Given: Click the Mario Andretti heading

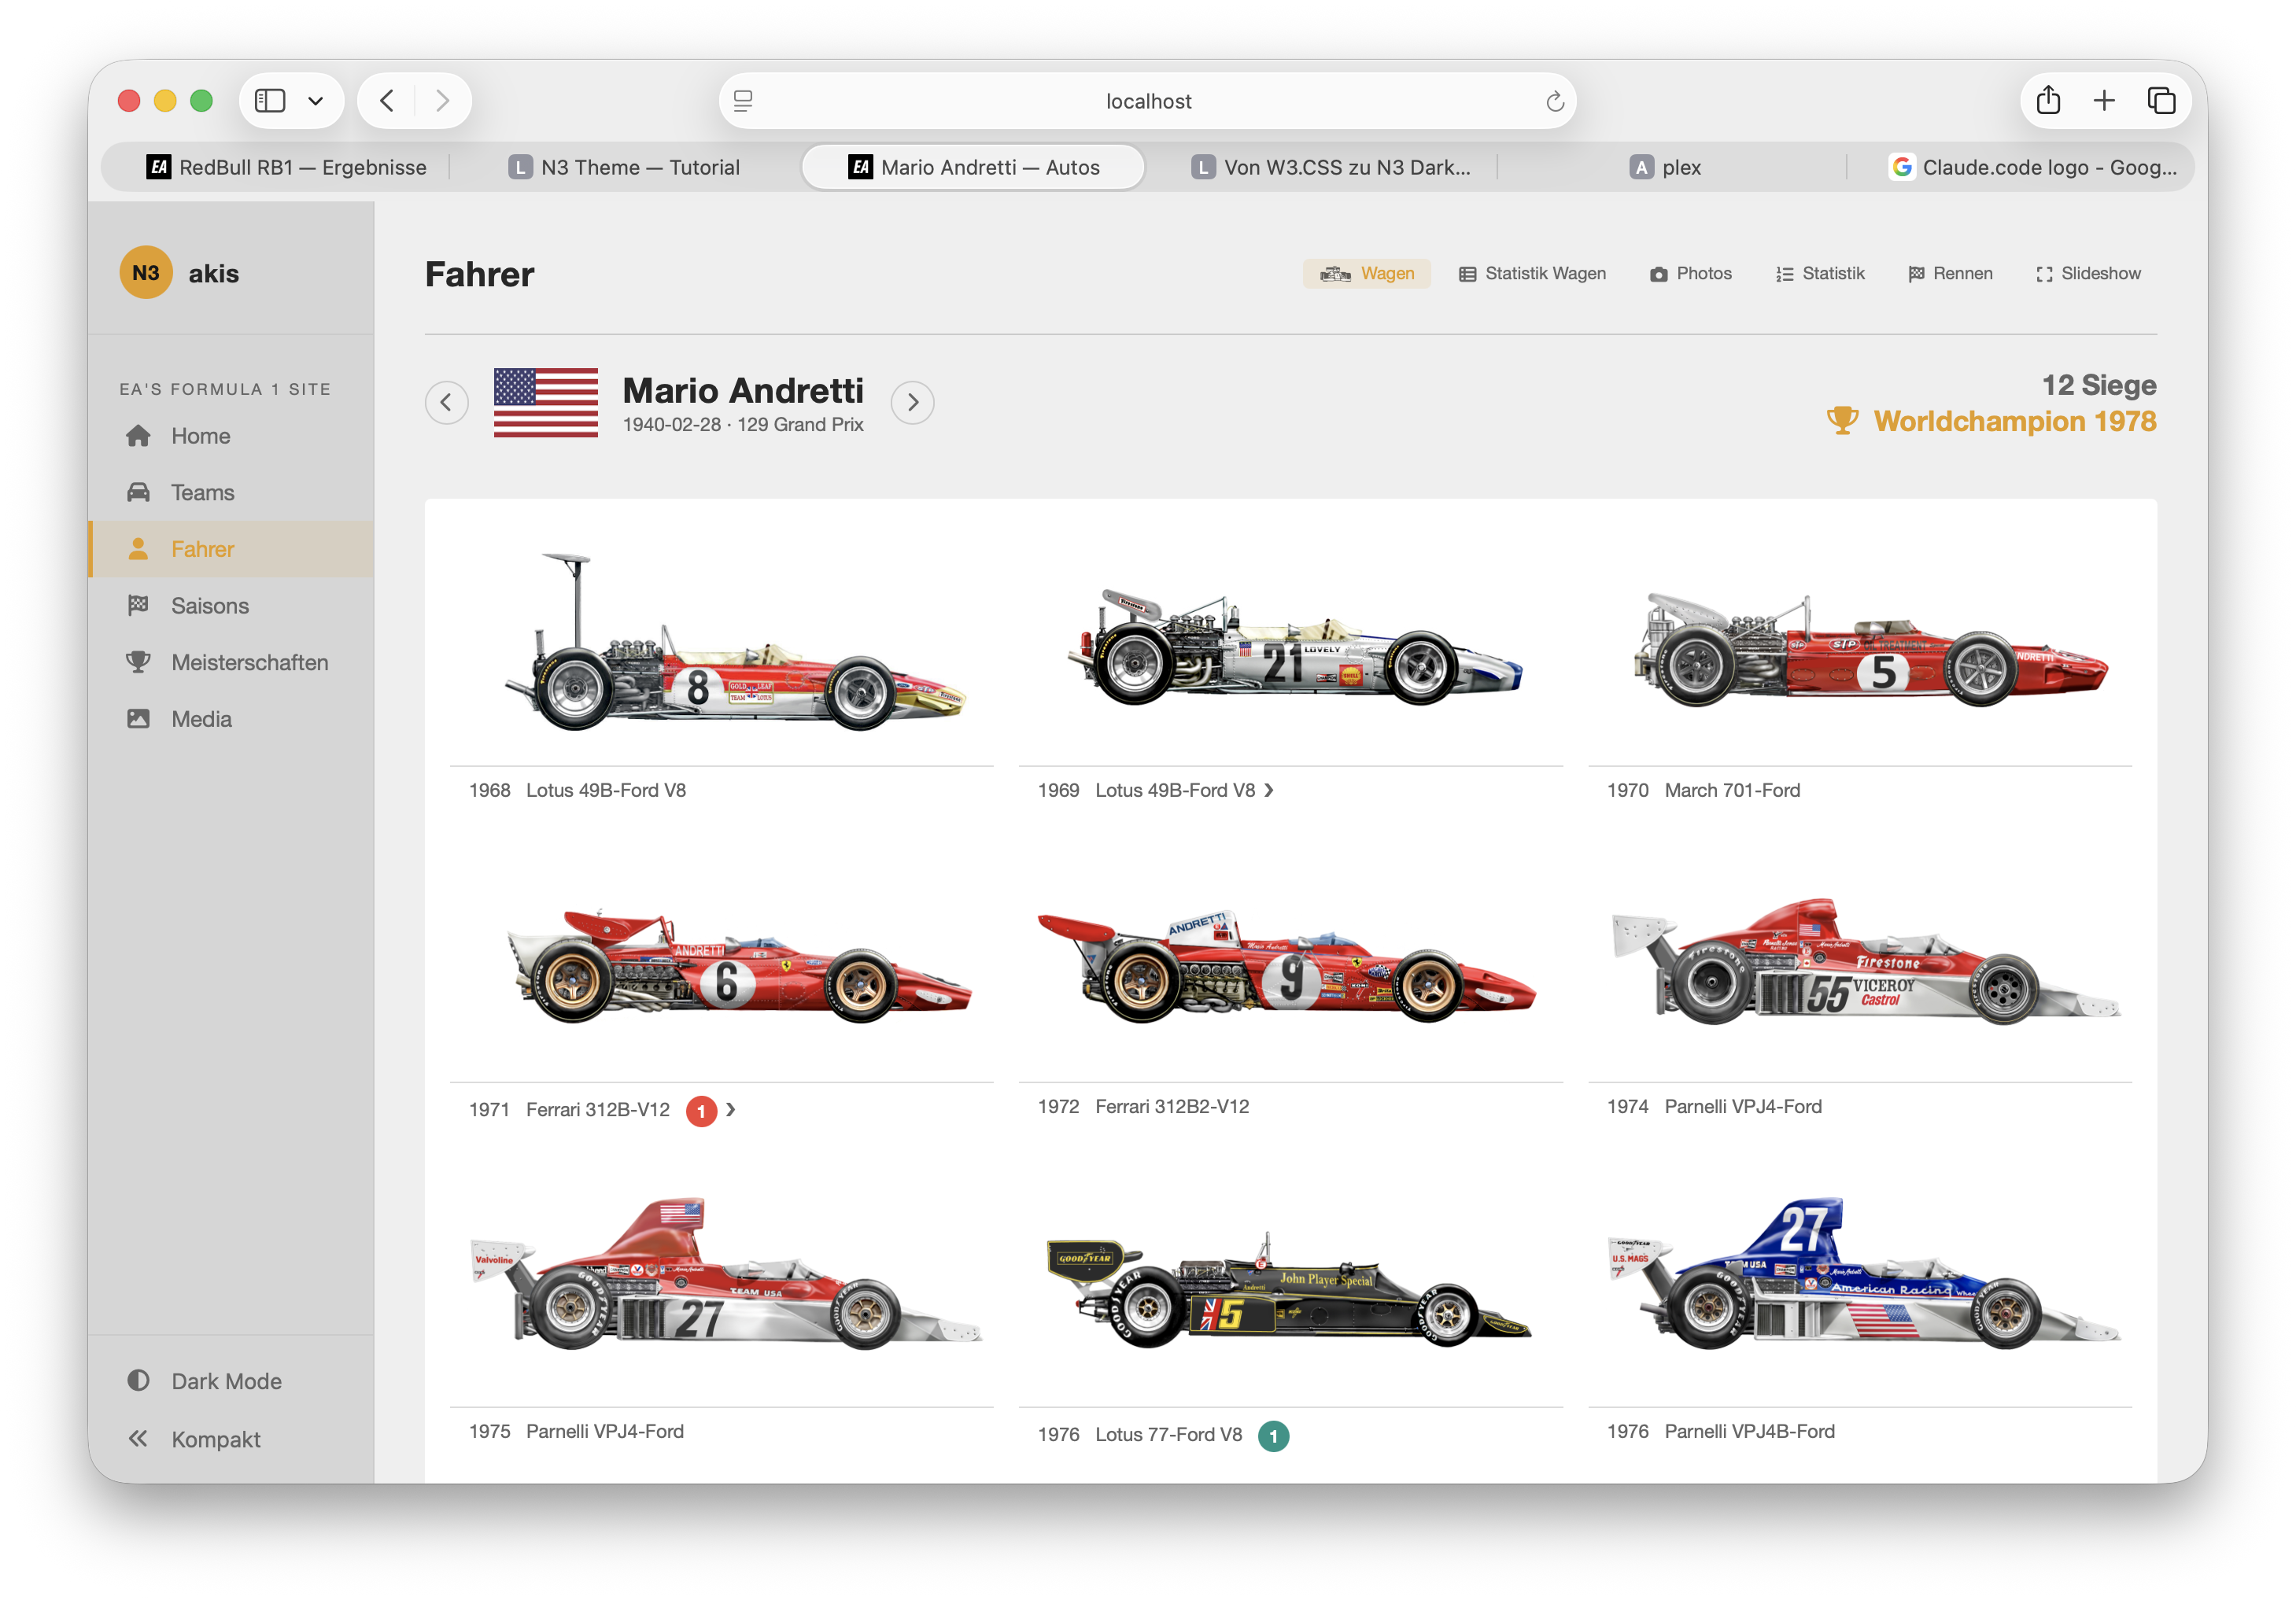Looking at the screenshot, I should click(x=743, y=390).
